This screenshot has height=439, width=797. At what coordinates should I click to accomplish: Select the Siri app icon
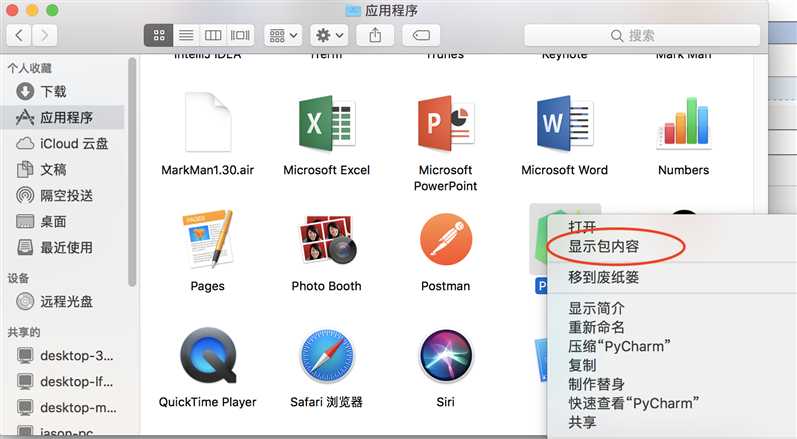pyautogui.click(x=446, y=355)
